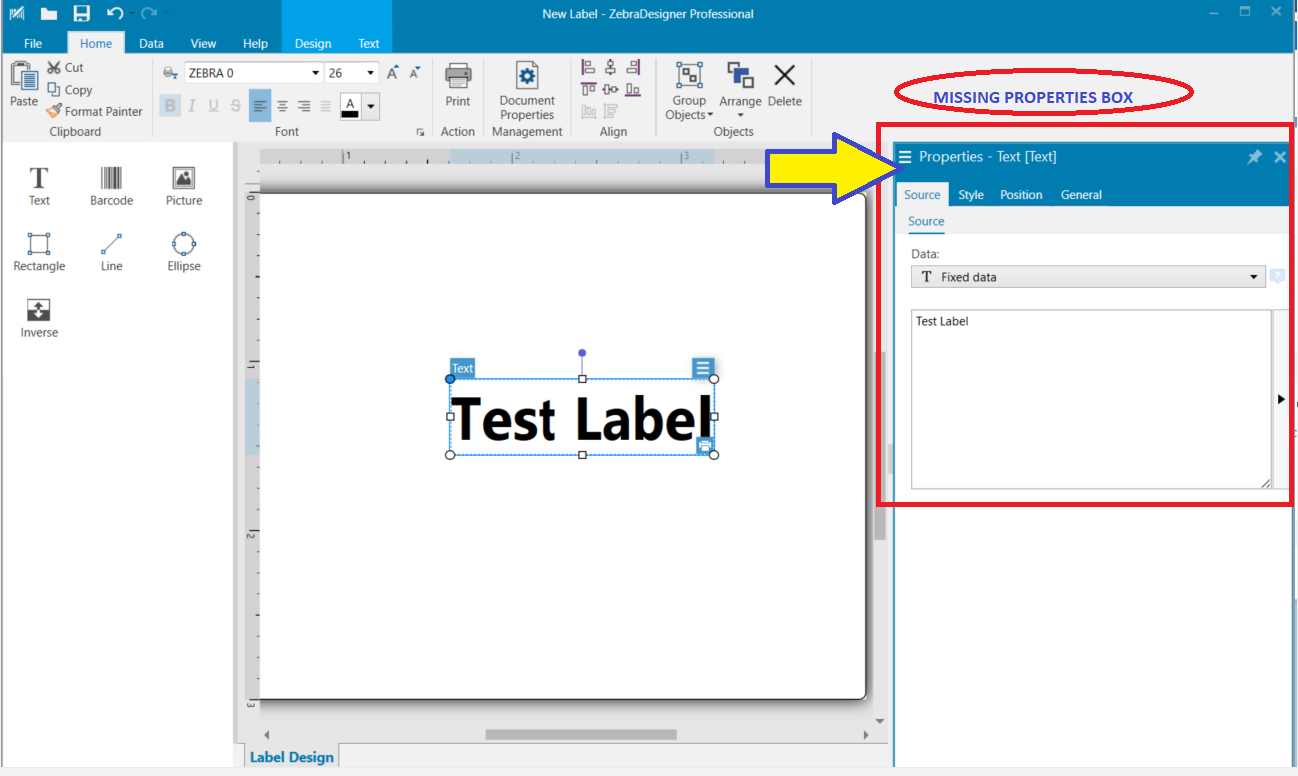Toggle bold formatting
Screen dimensions: 1298x776
(x=170, y=106)
